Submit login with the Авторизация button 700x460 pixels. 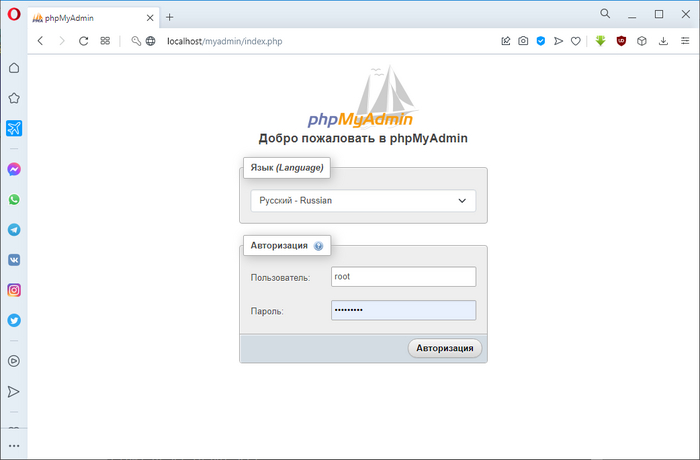click(x=445, y=348)
